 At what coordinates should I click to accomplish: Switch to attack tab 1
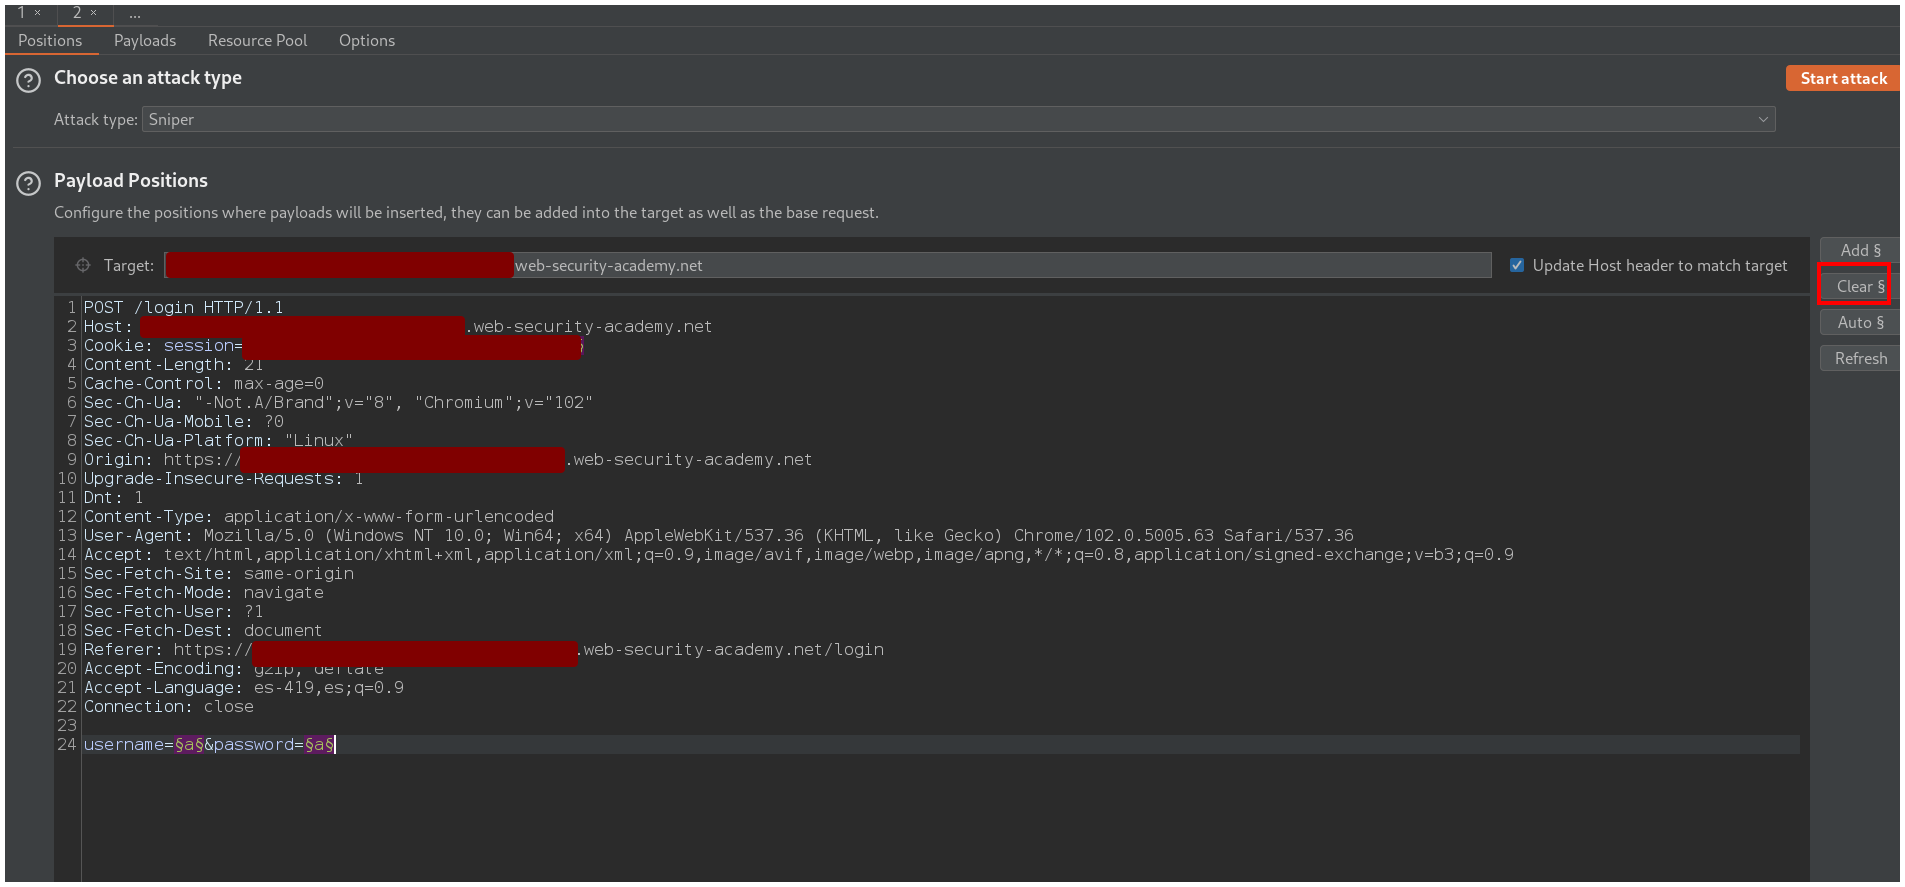coord(21,13)
